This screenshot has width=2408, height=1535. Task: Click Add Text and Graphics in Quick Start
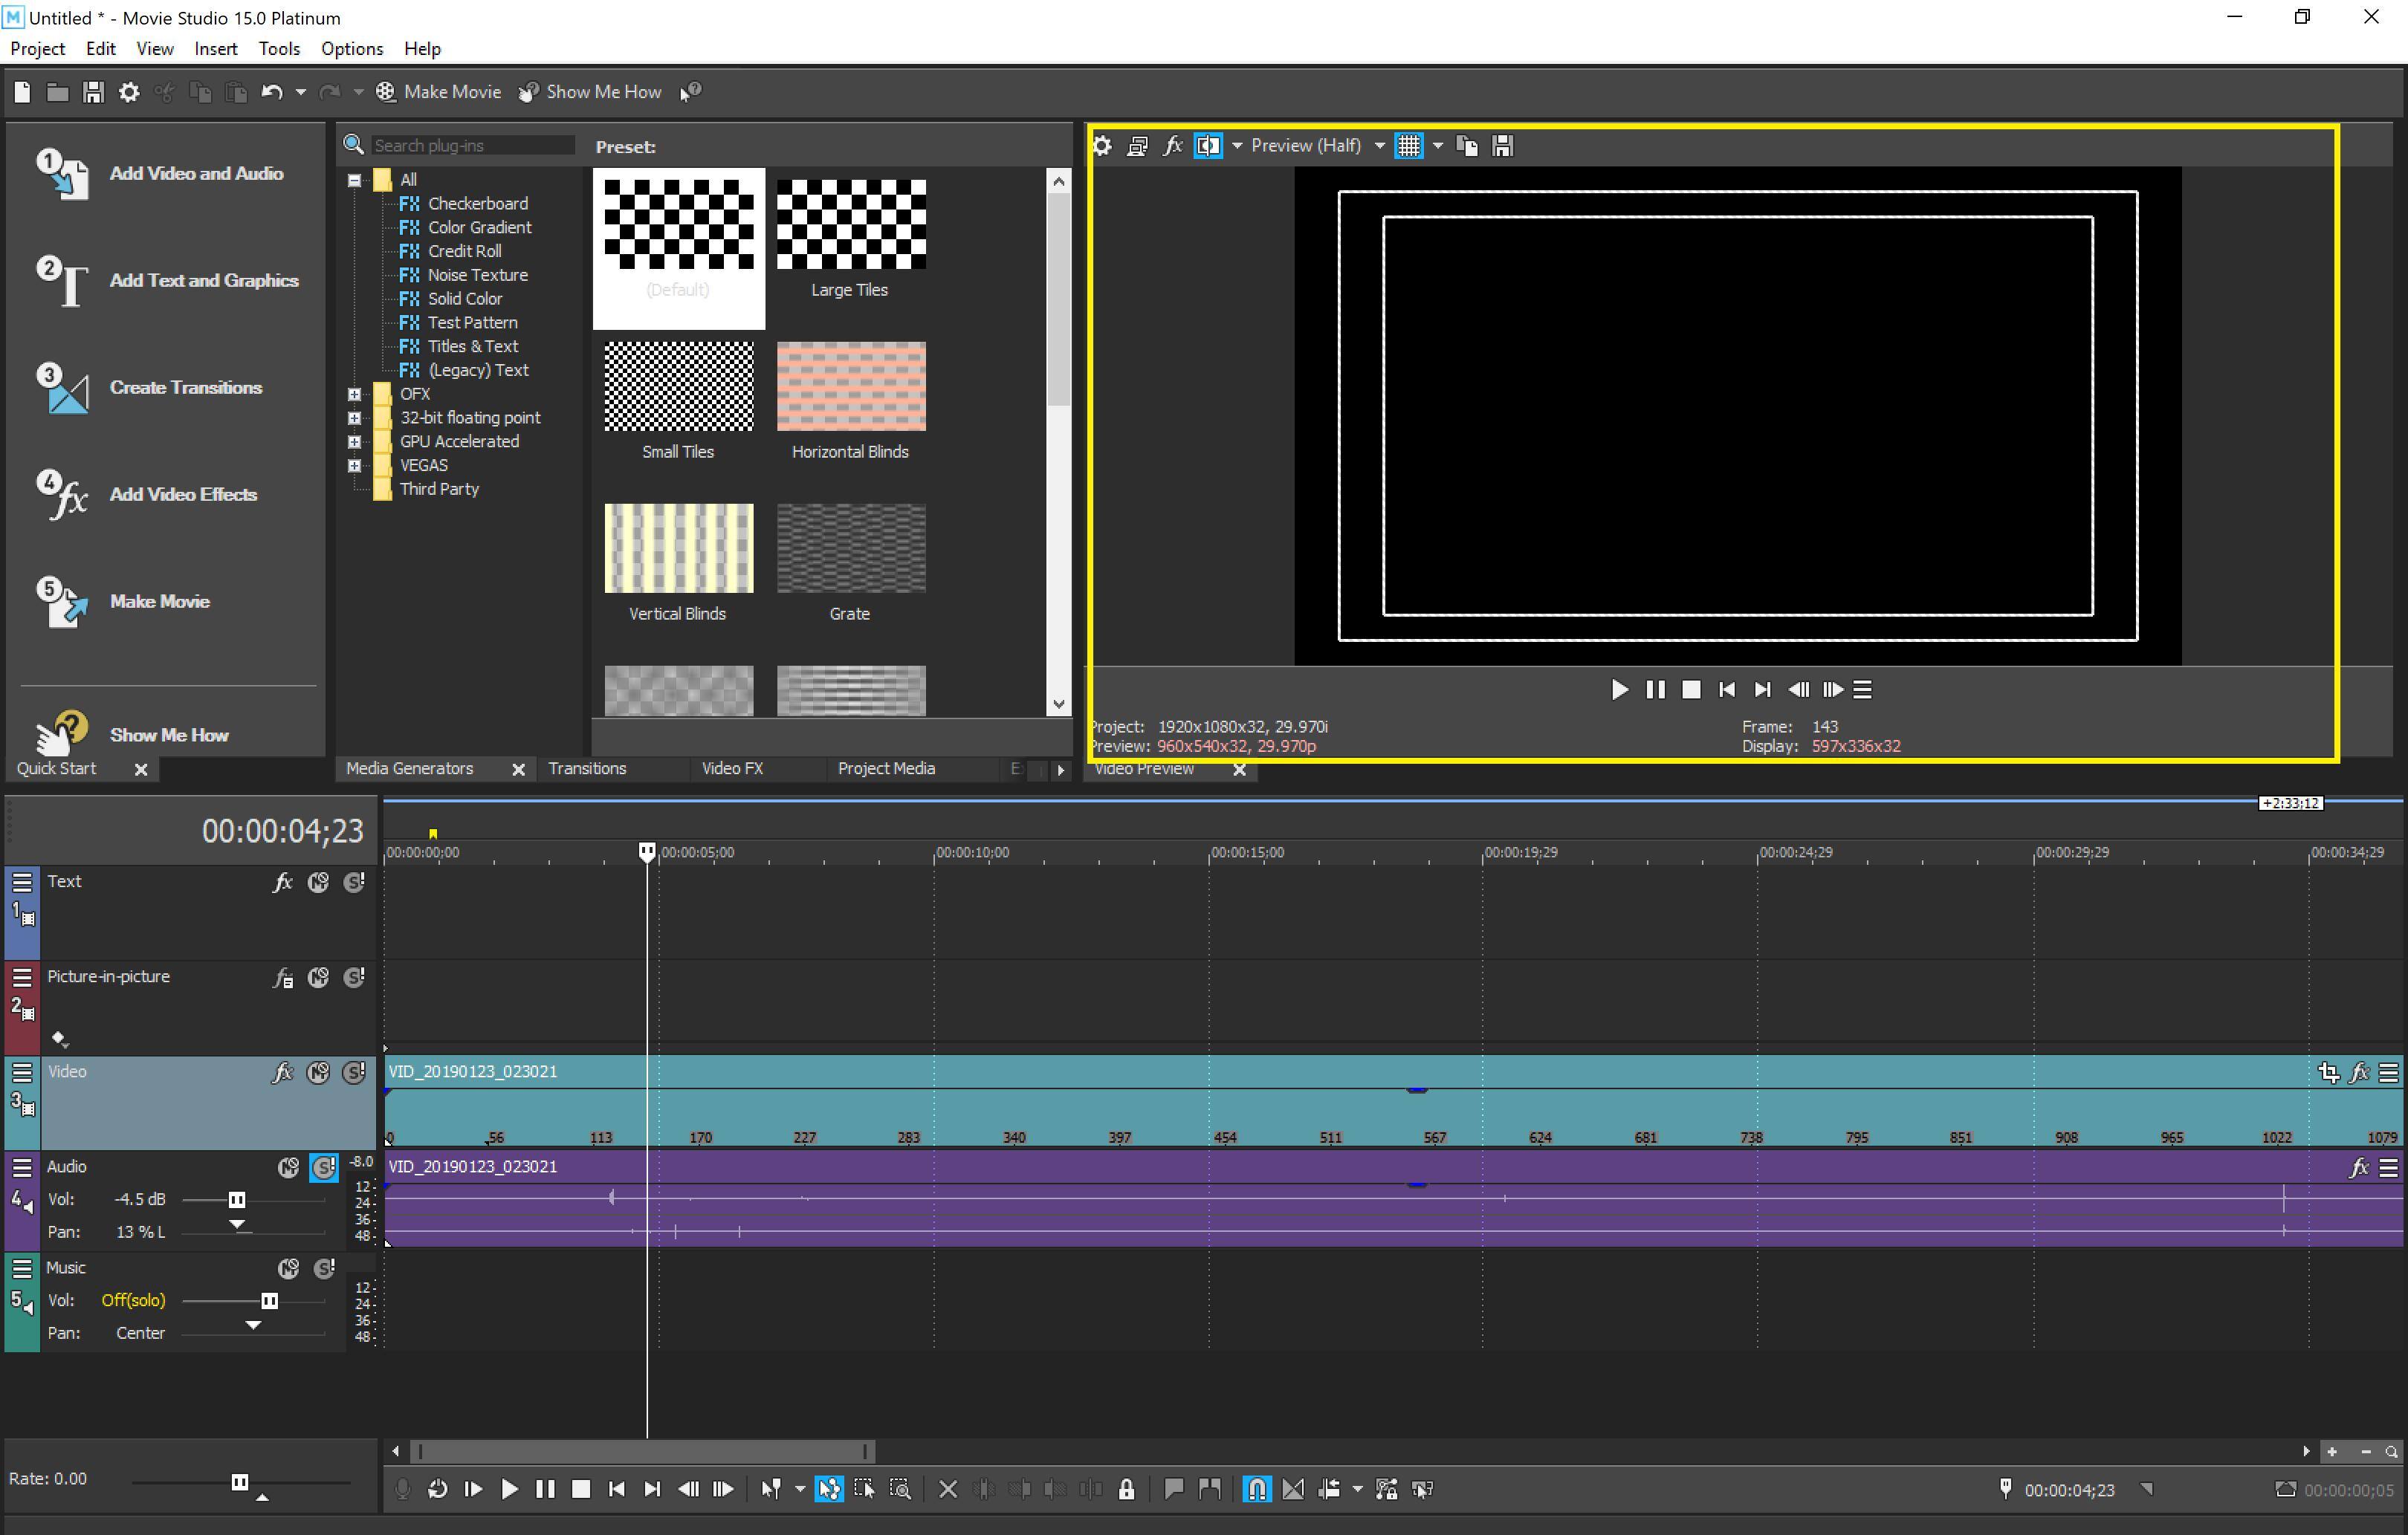(203, 281)
